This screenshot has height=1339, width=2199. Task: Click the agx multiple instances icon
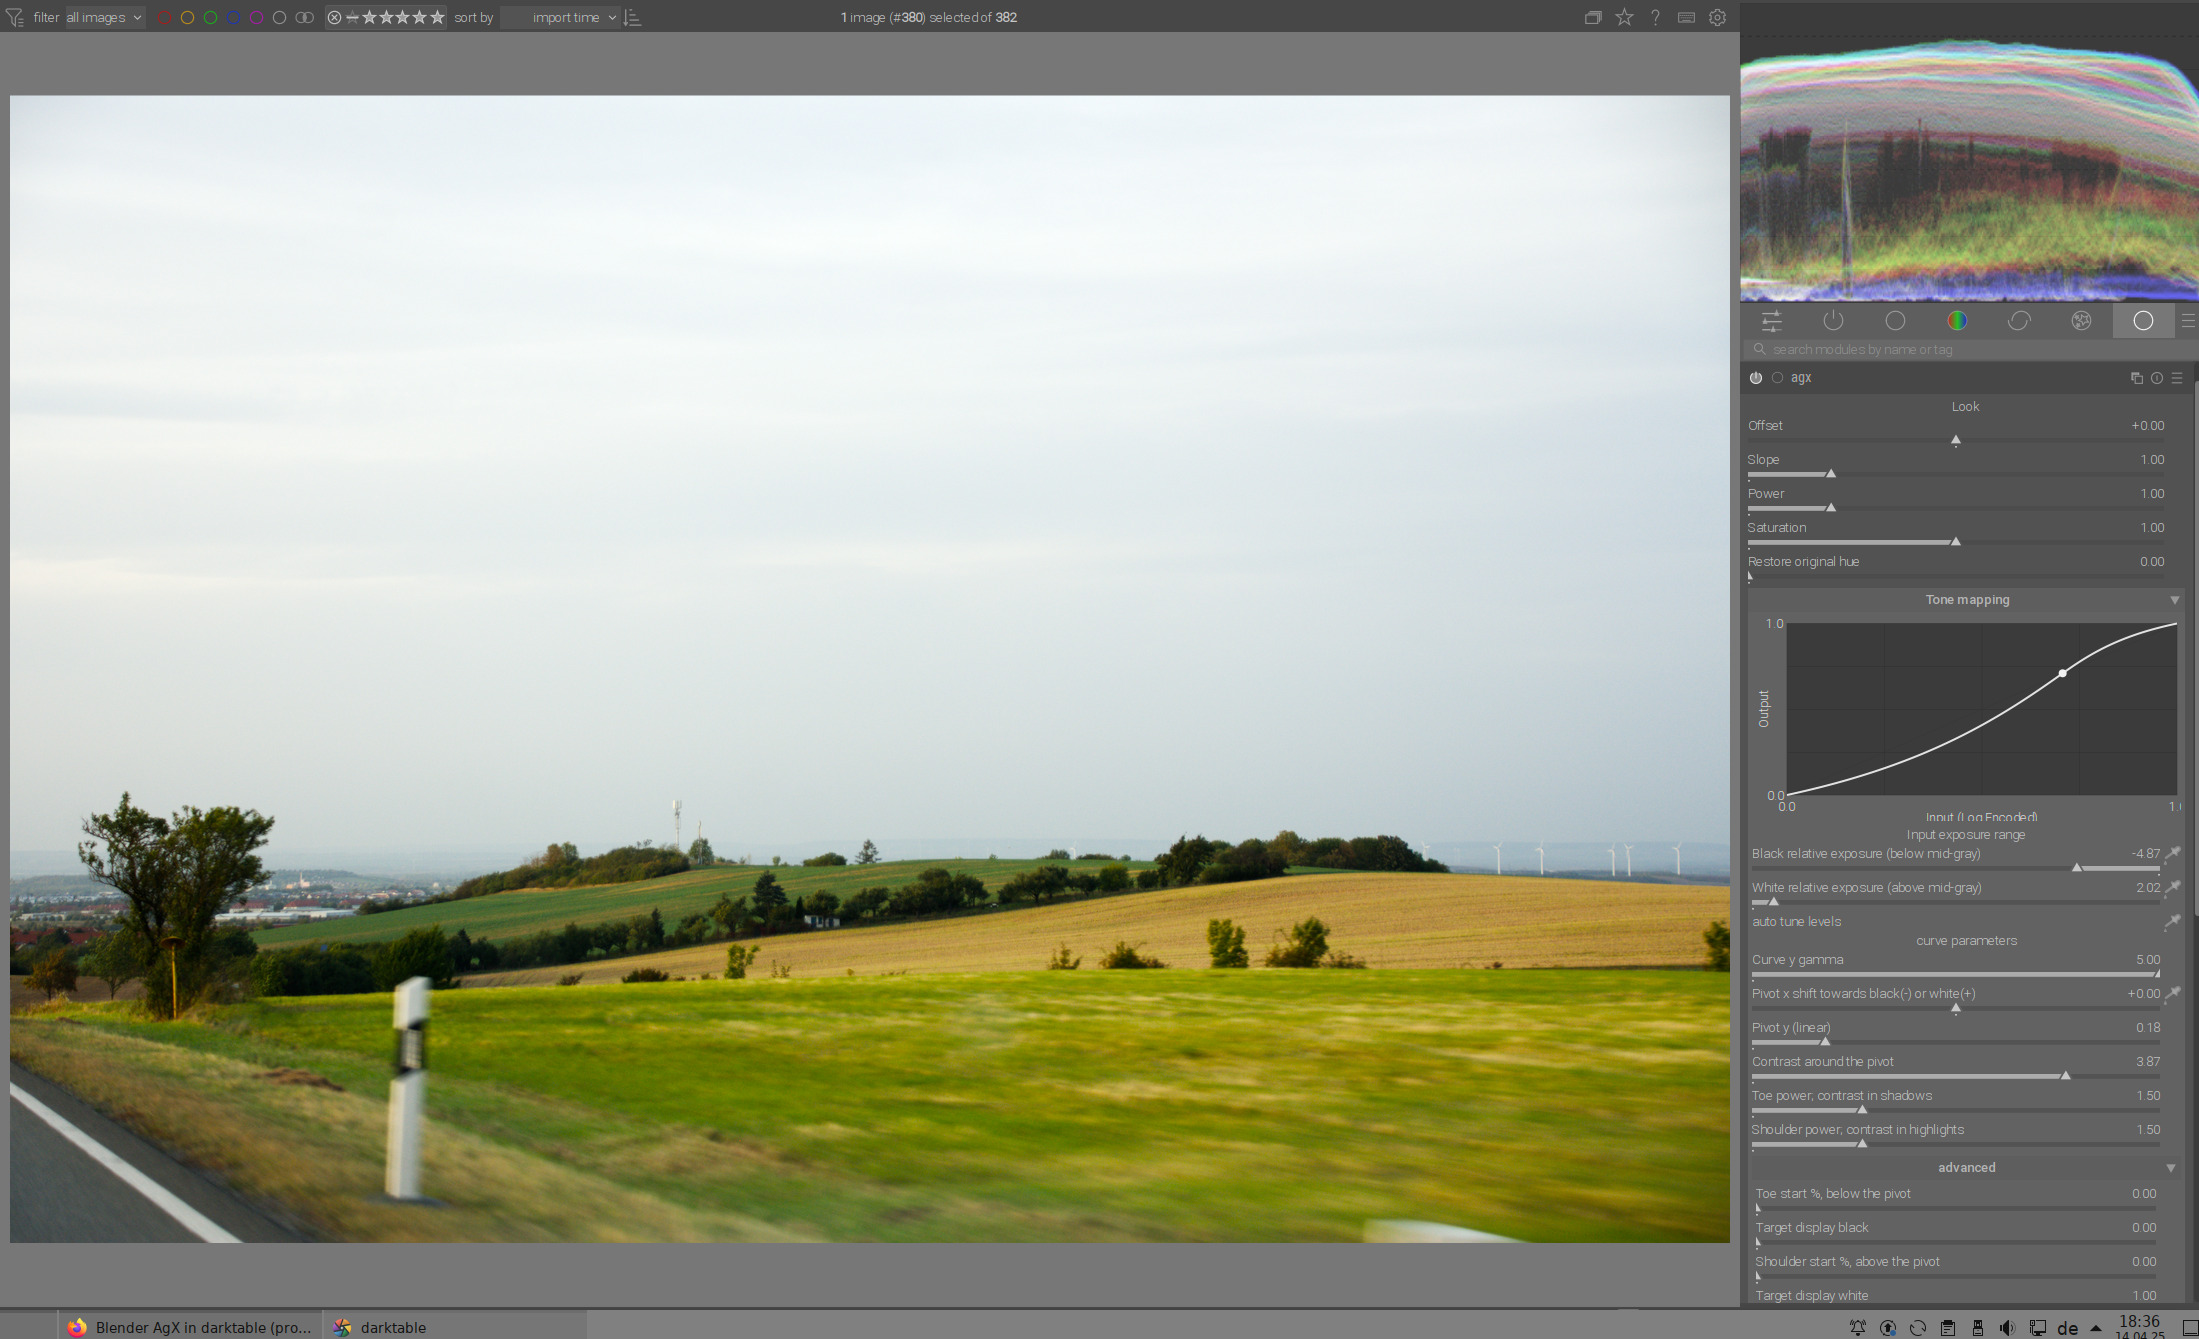coord(2136,378)
